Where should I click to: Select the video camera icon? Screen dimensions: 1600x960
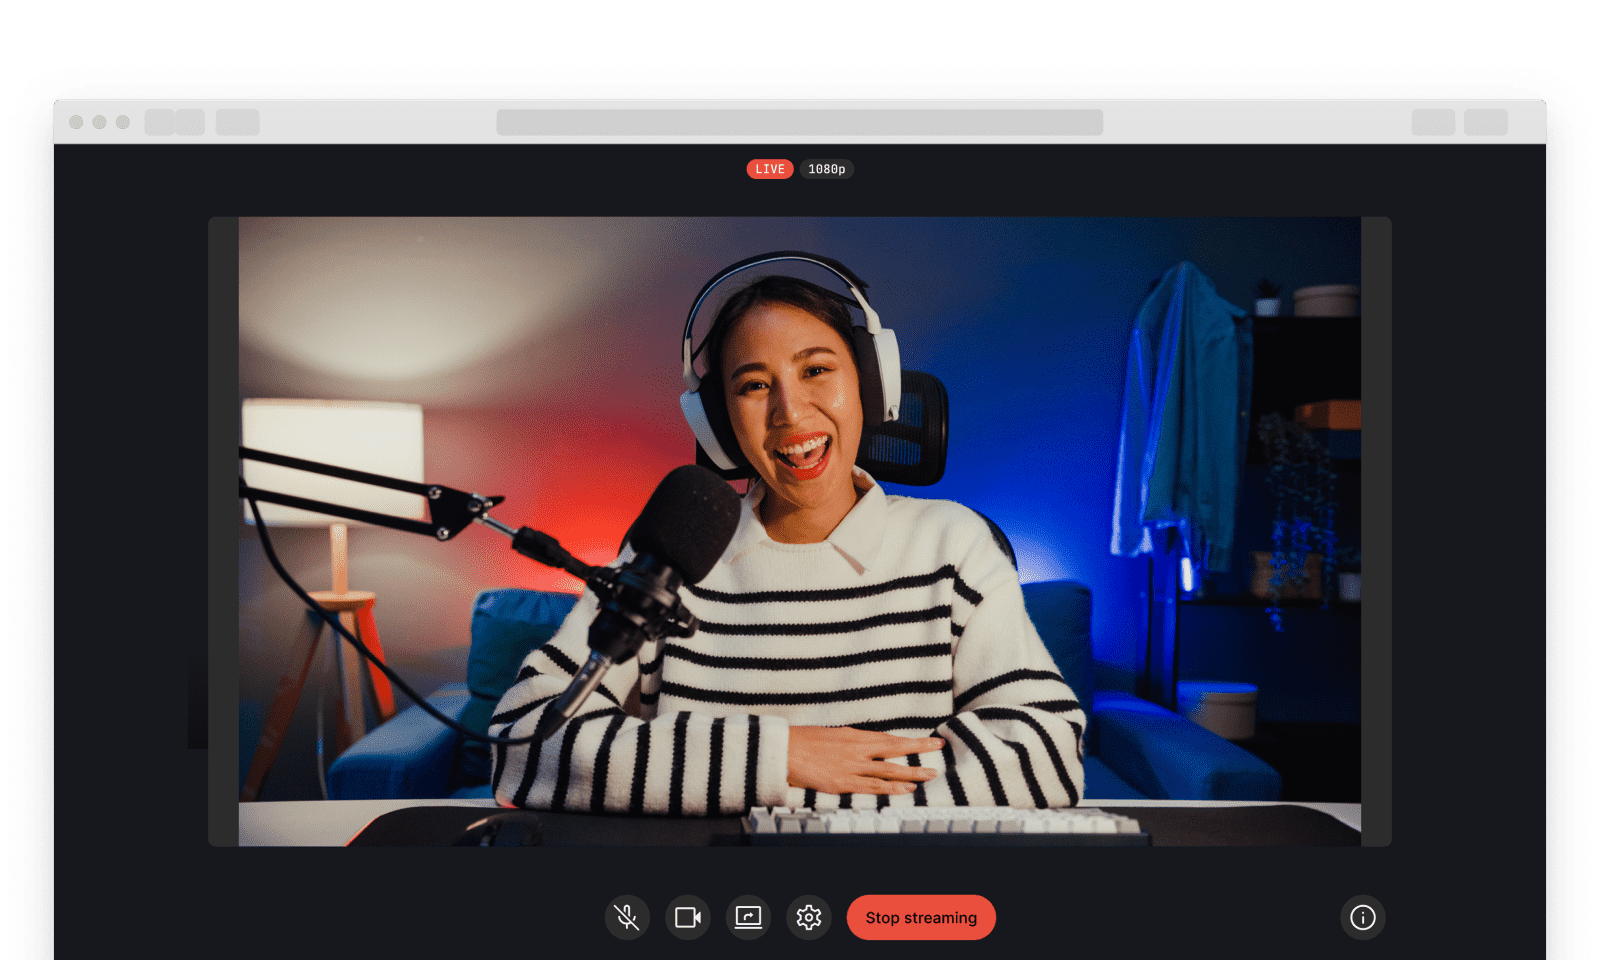(688, 917)
